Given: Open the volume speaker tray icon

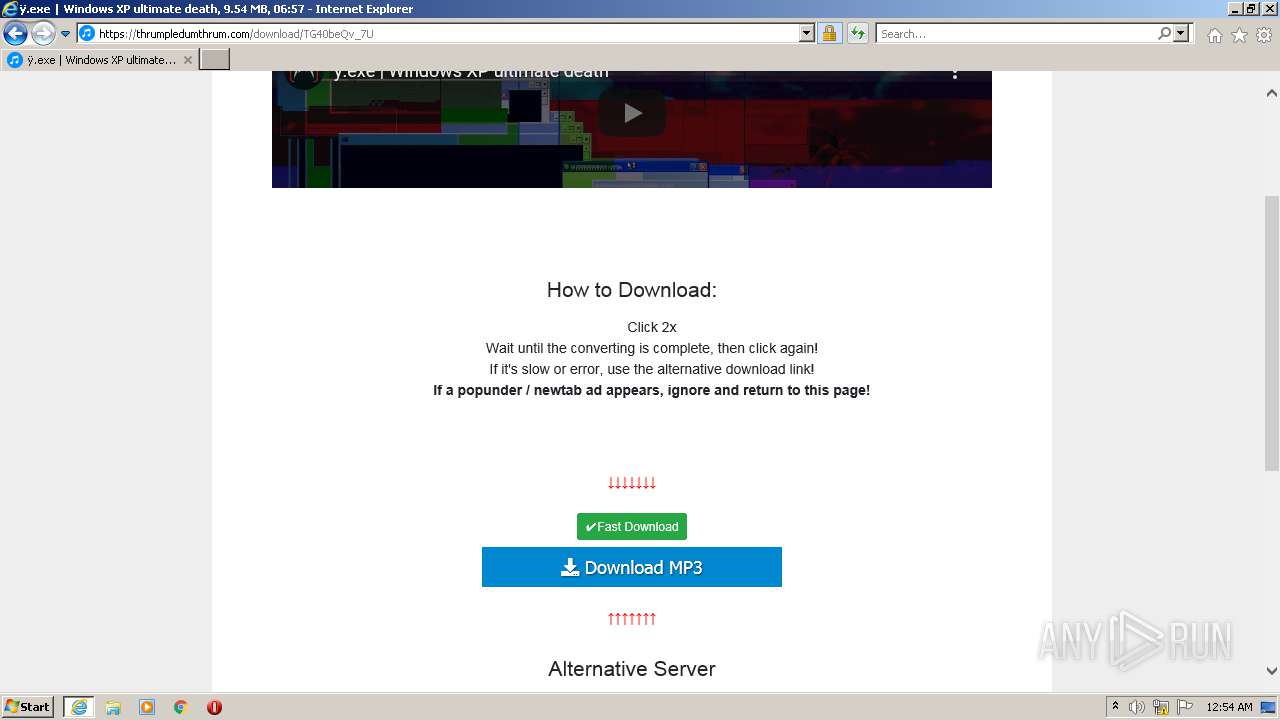Looking at the screenshot, I should [x=1137, y=707].
